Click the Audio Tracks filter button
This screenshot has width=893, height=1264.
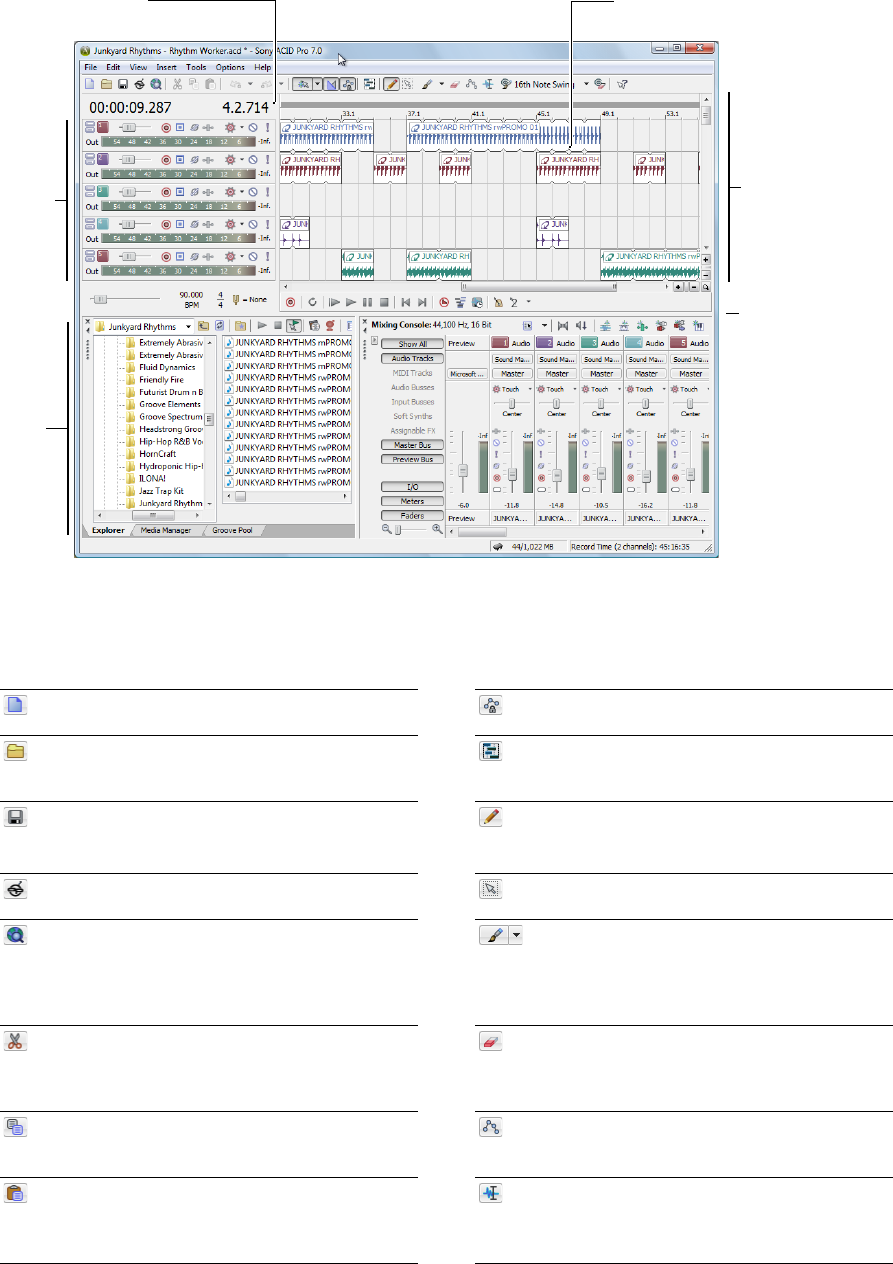pyautogui.click(x=412, y=358)
